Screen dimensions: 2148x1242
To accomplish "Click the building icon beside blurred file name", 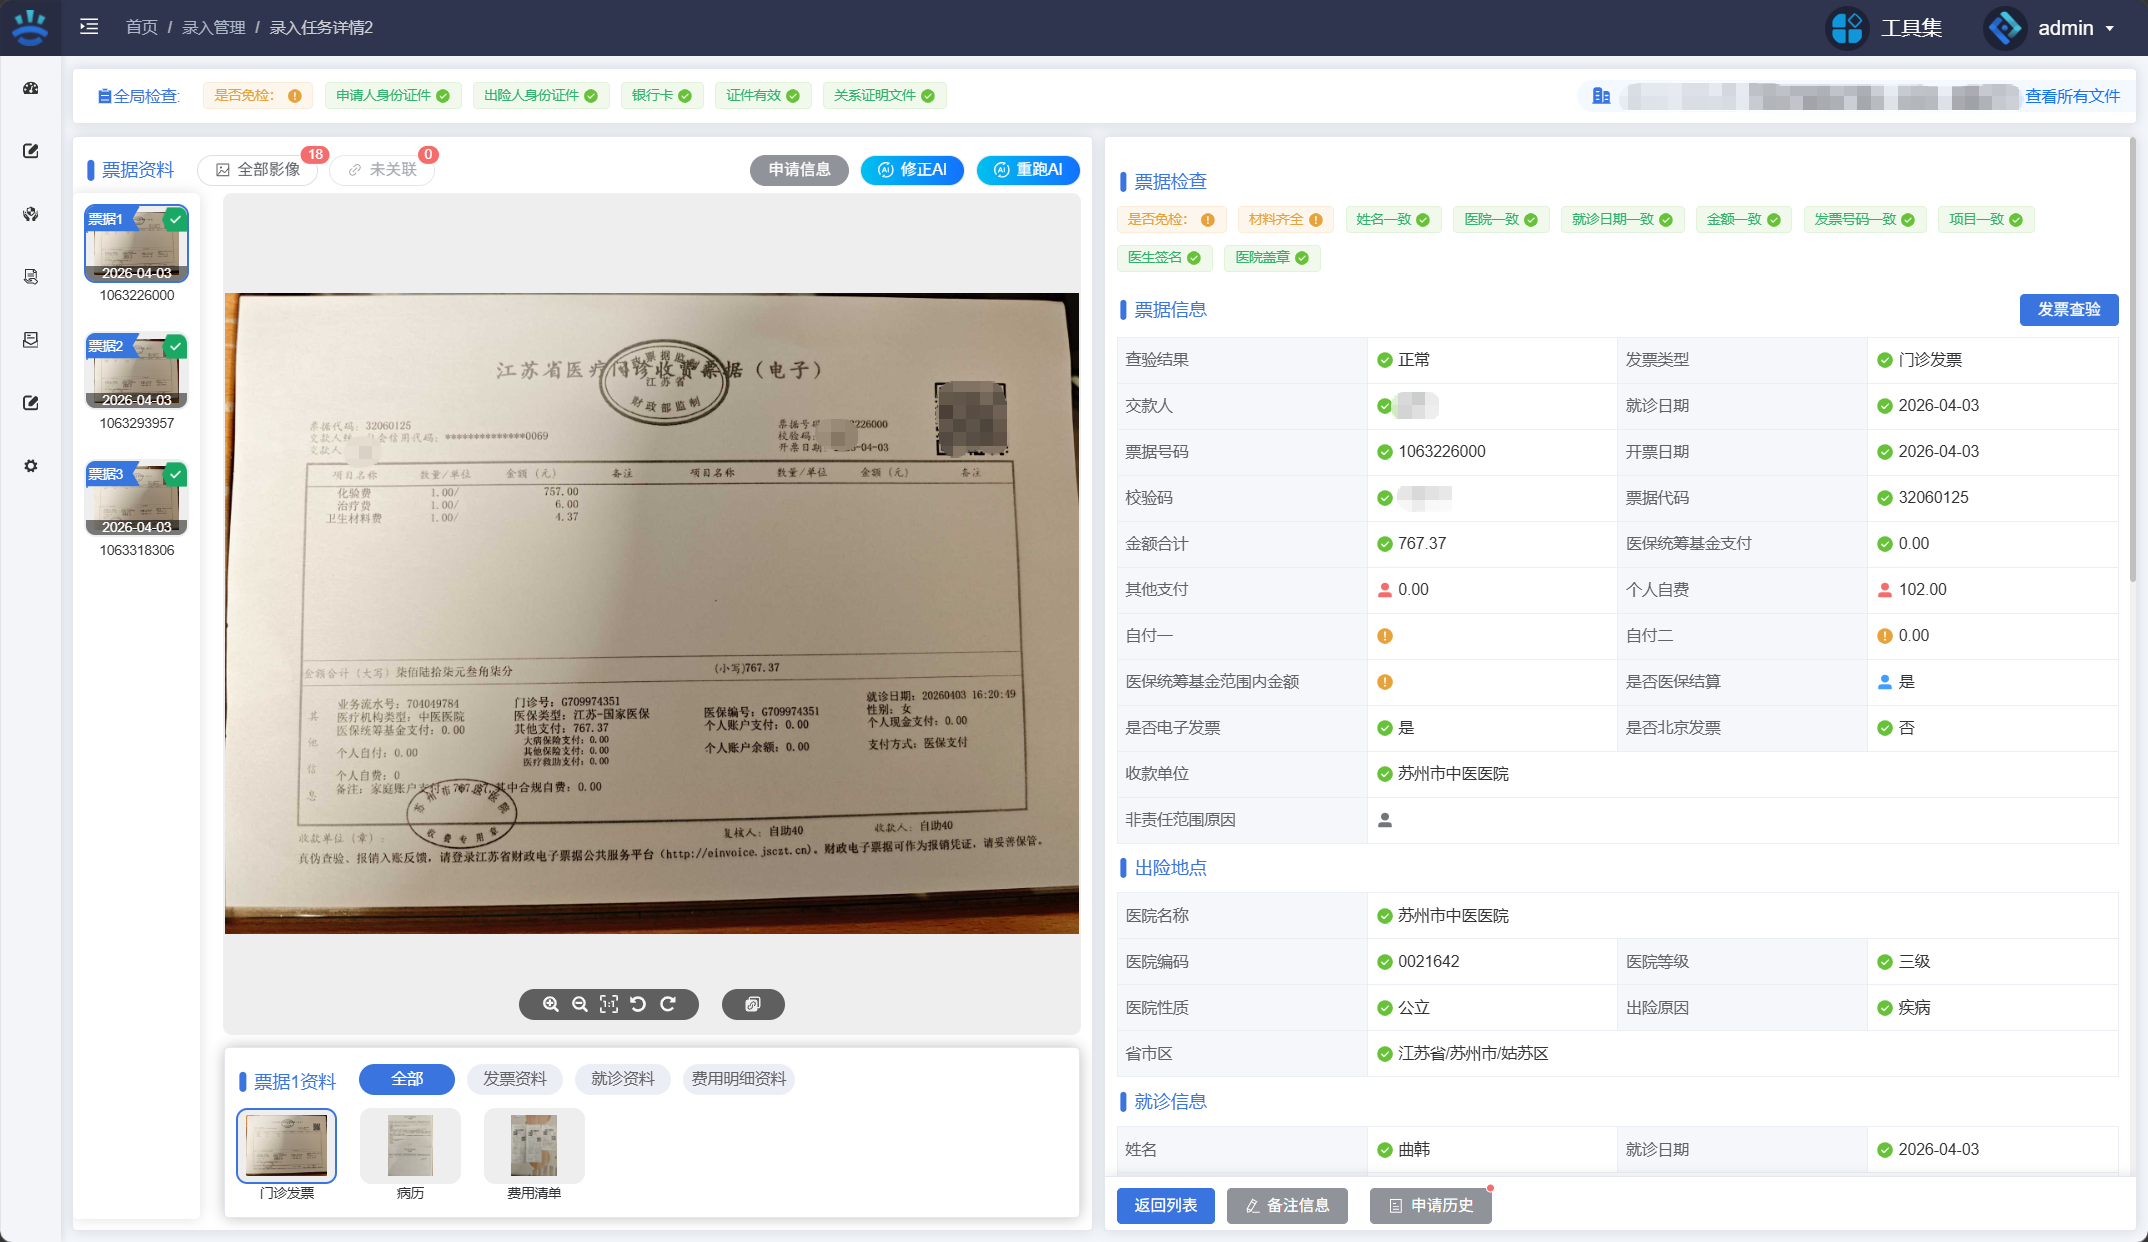I will (1601, 96).
